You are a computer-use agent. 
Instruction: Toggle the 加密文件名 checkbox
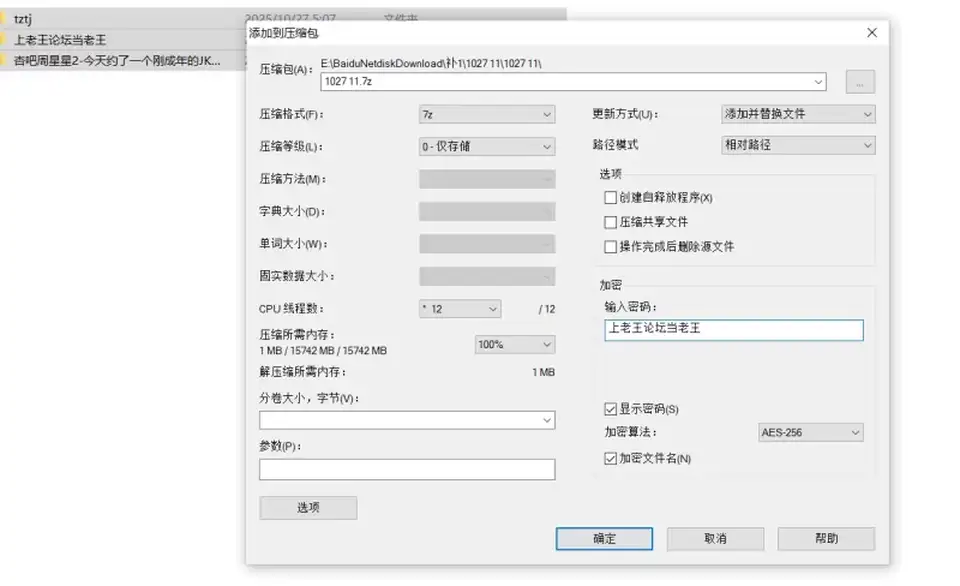click(610, 459)
